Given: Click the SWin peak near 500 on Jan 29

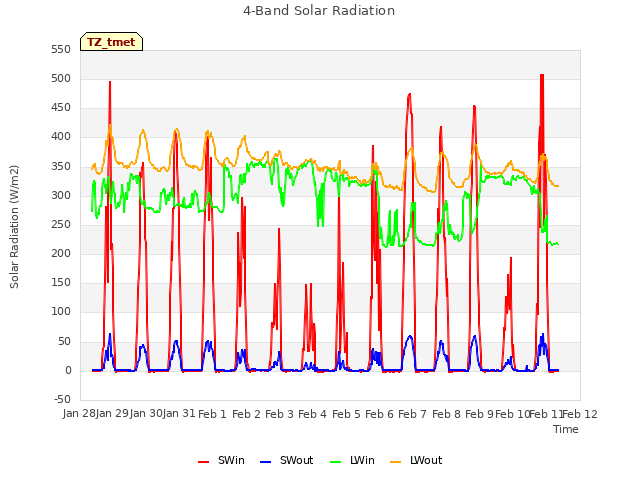Looking at the screenshot, I should pyautogui.click(x=110, y=82).
